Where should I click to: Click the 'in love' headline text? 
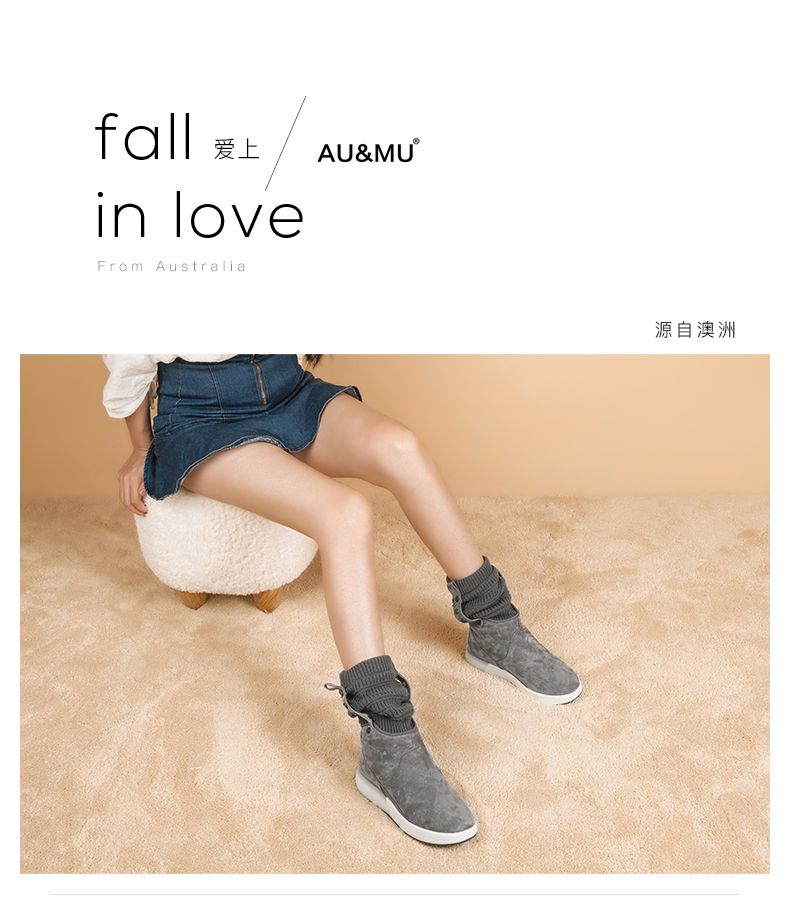tap(199, 214)
